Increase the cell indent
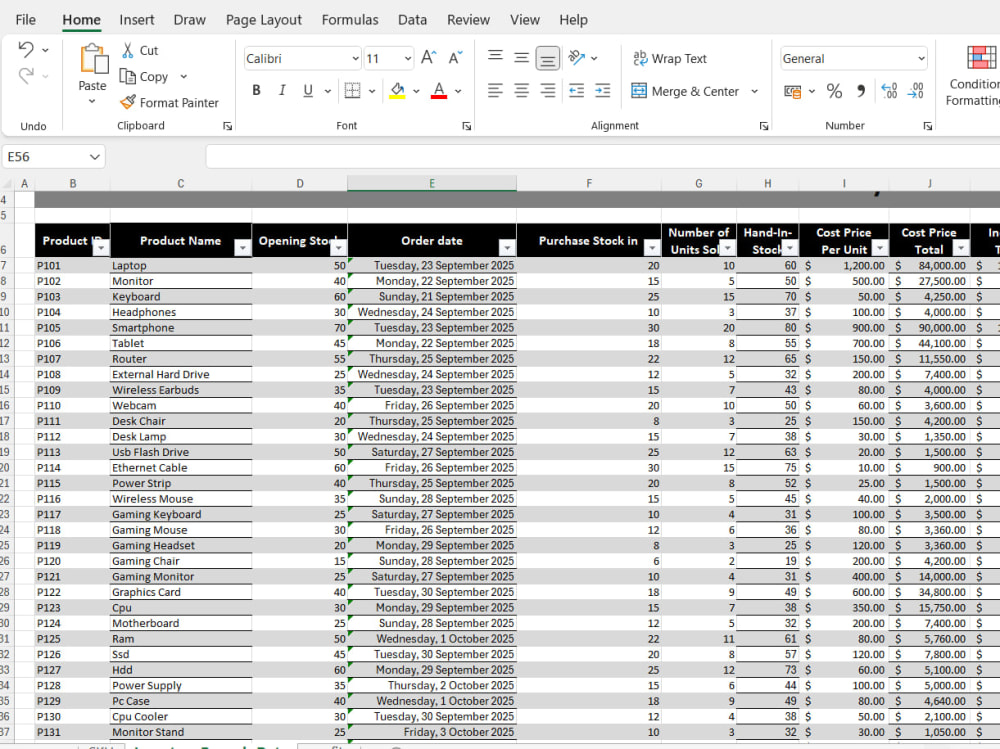This screenshot has height=749, width=1000. coord(603,91)
